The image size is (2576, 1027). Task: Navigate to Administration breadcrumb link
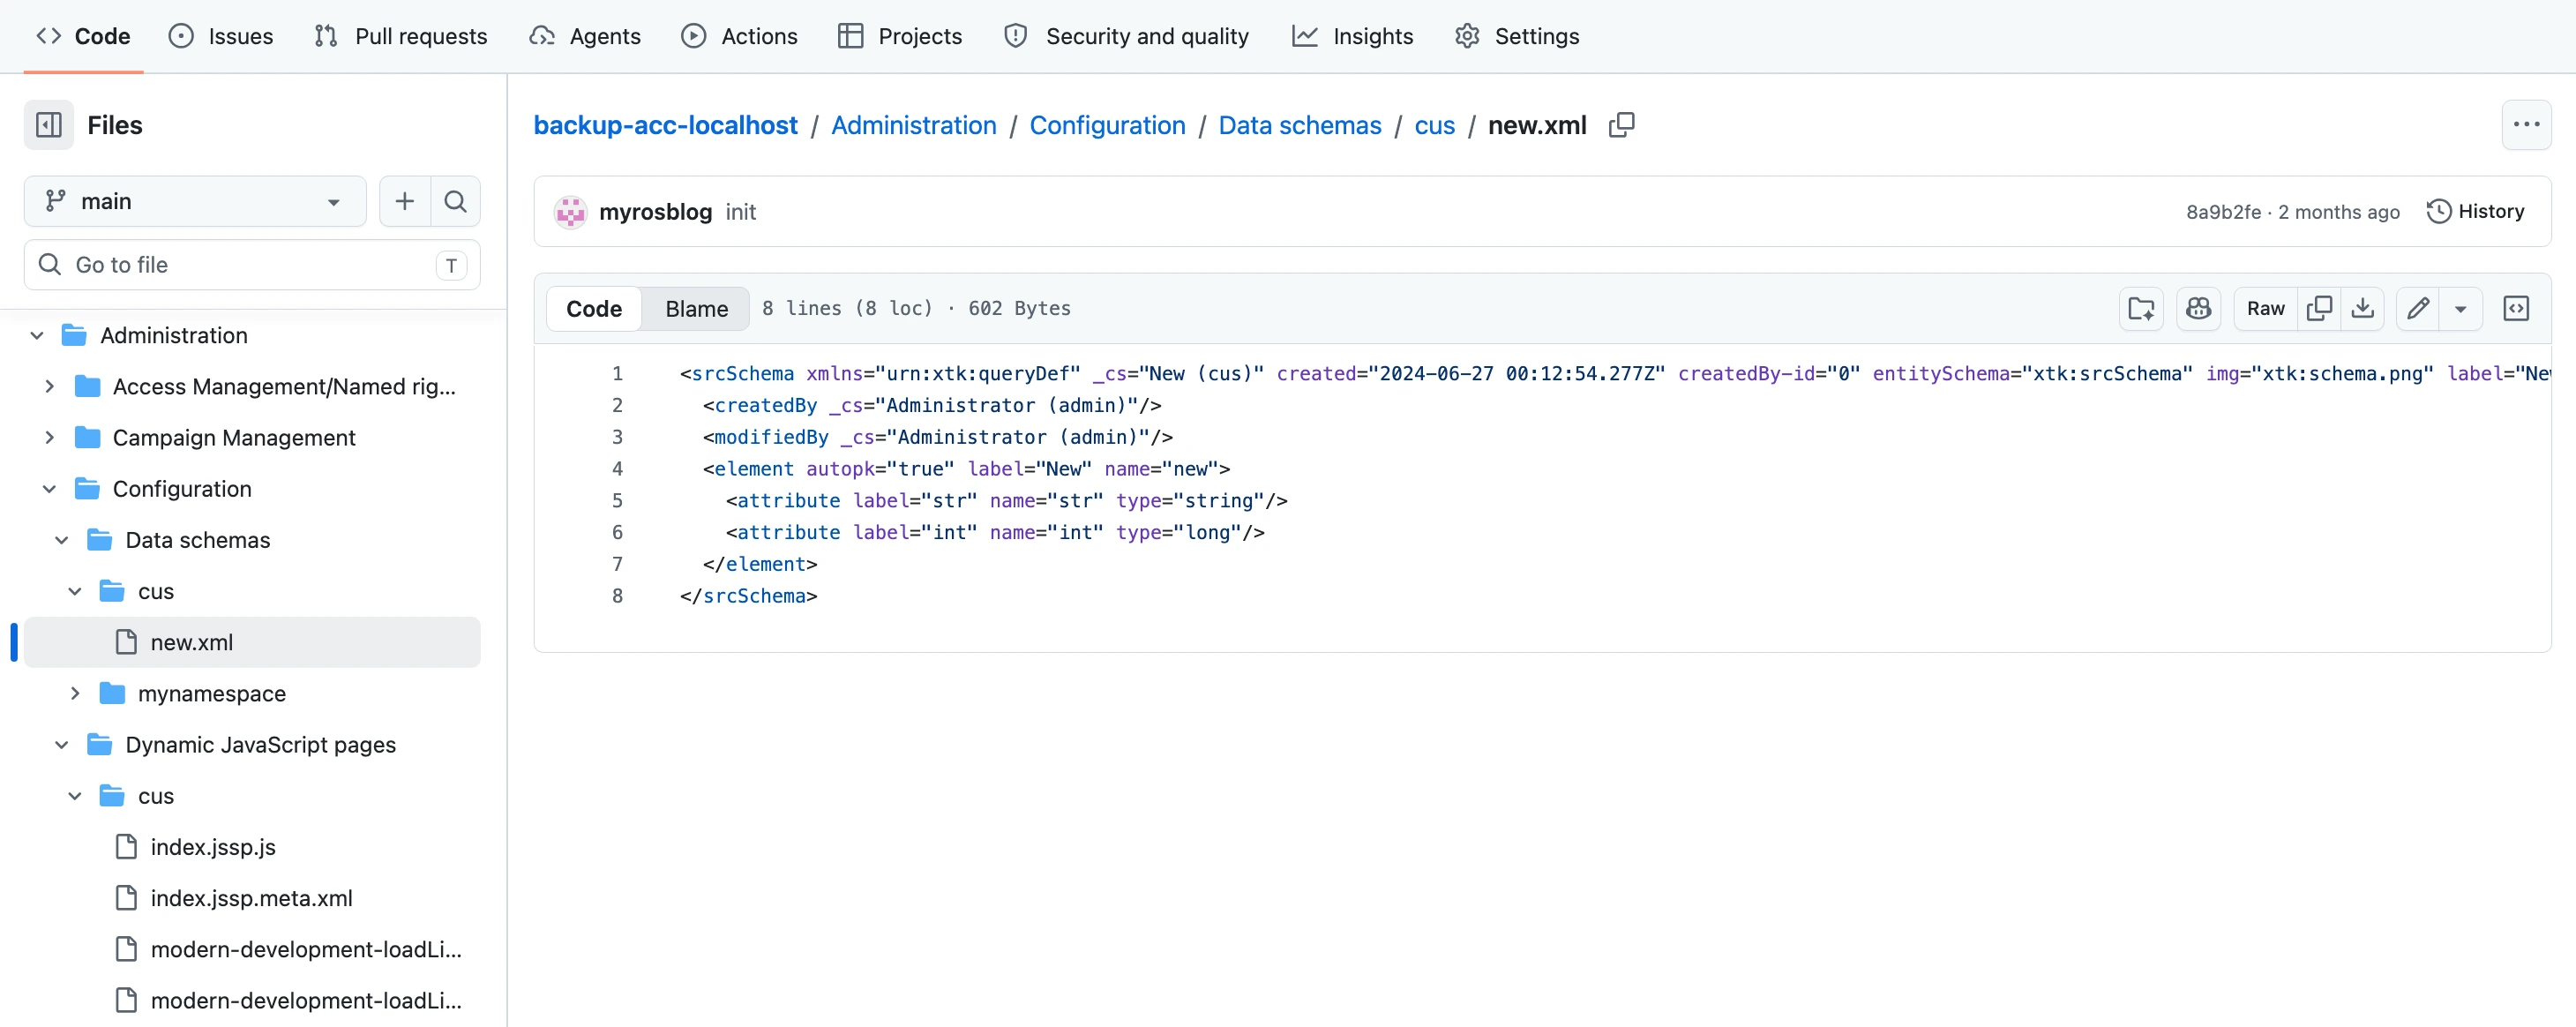click(x=913, y=125)
